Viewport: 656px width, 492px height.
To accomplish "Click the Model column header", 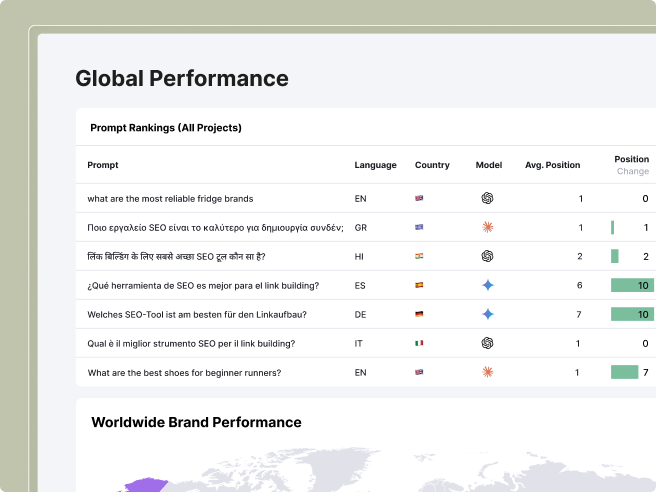I will [488, 165].
